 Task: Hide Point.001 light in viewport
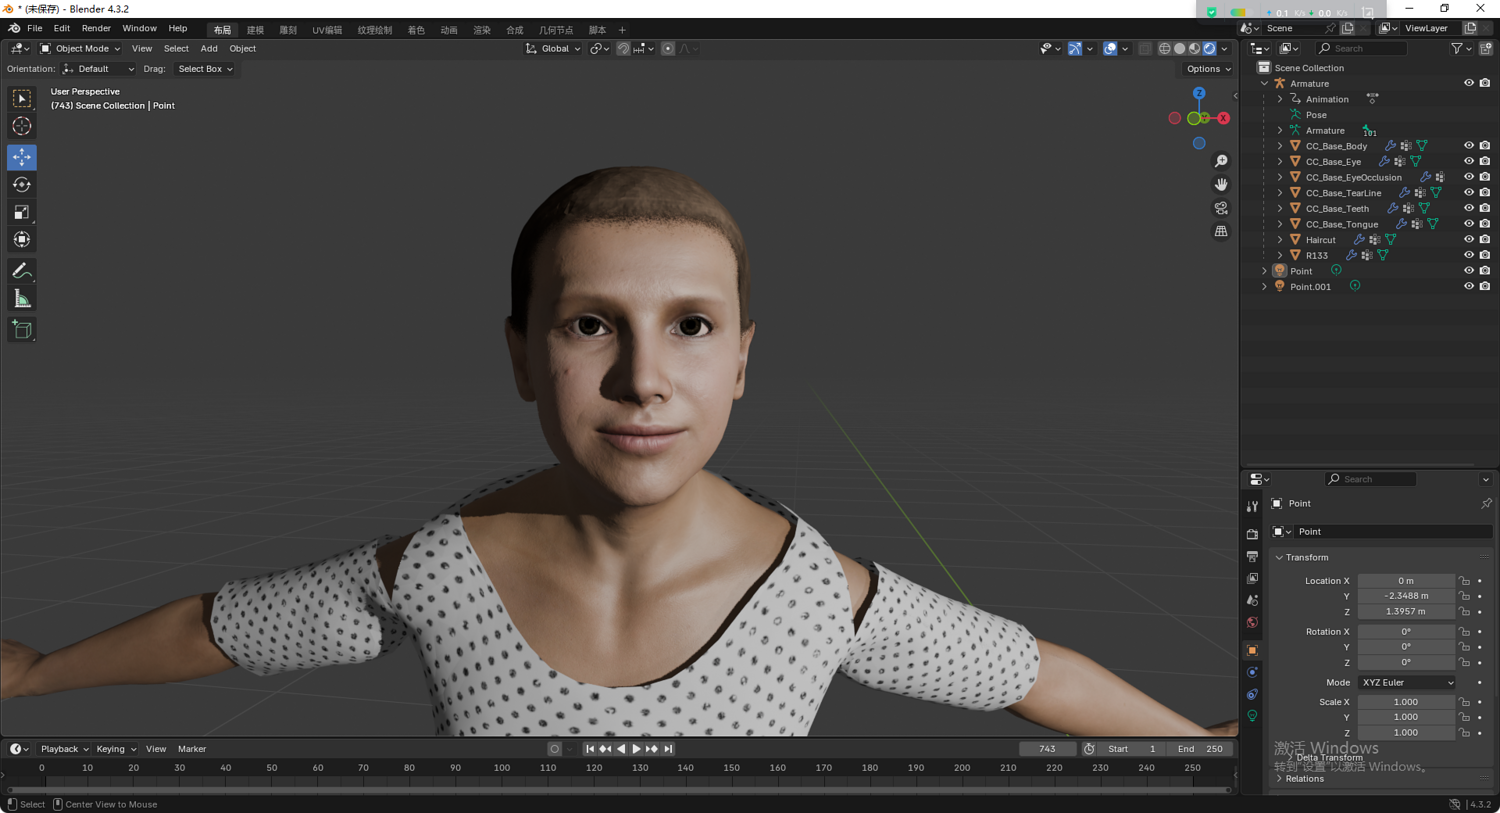point(1468,287)
